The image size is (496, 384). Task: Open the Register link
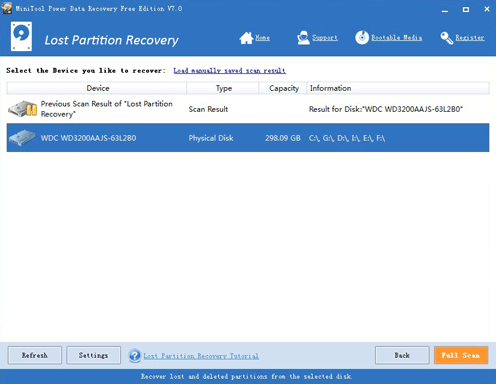(x=470, y=38)
